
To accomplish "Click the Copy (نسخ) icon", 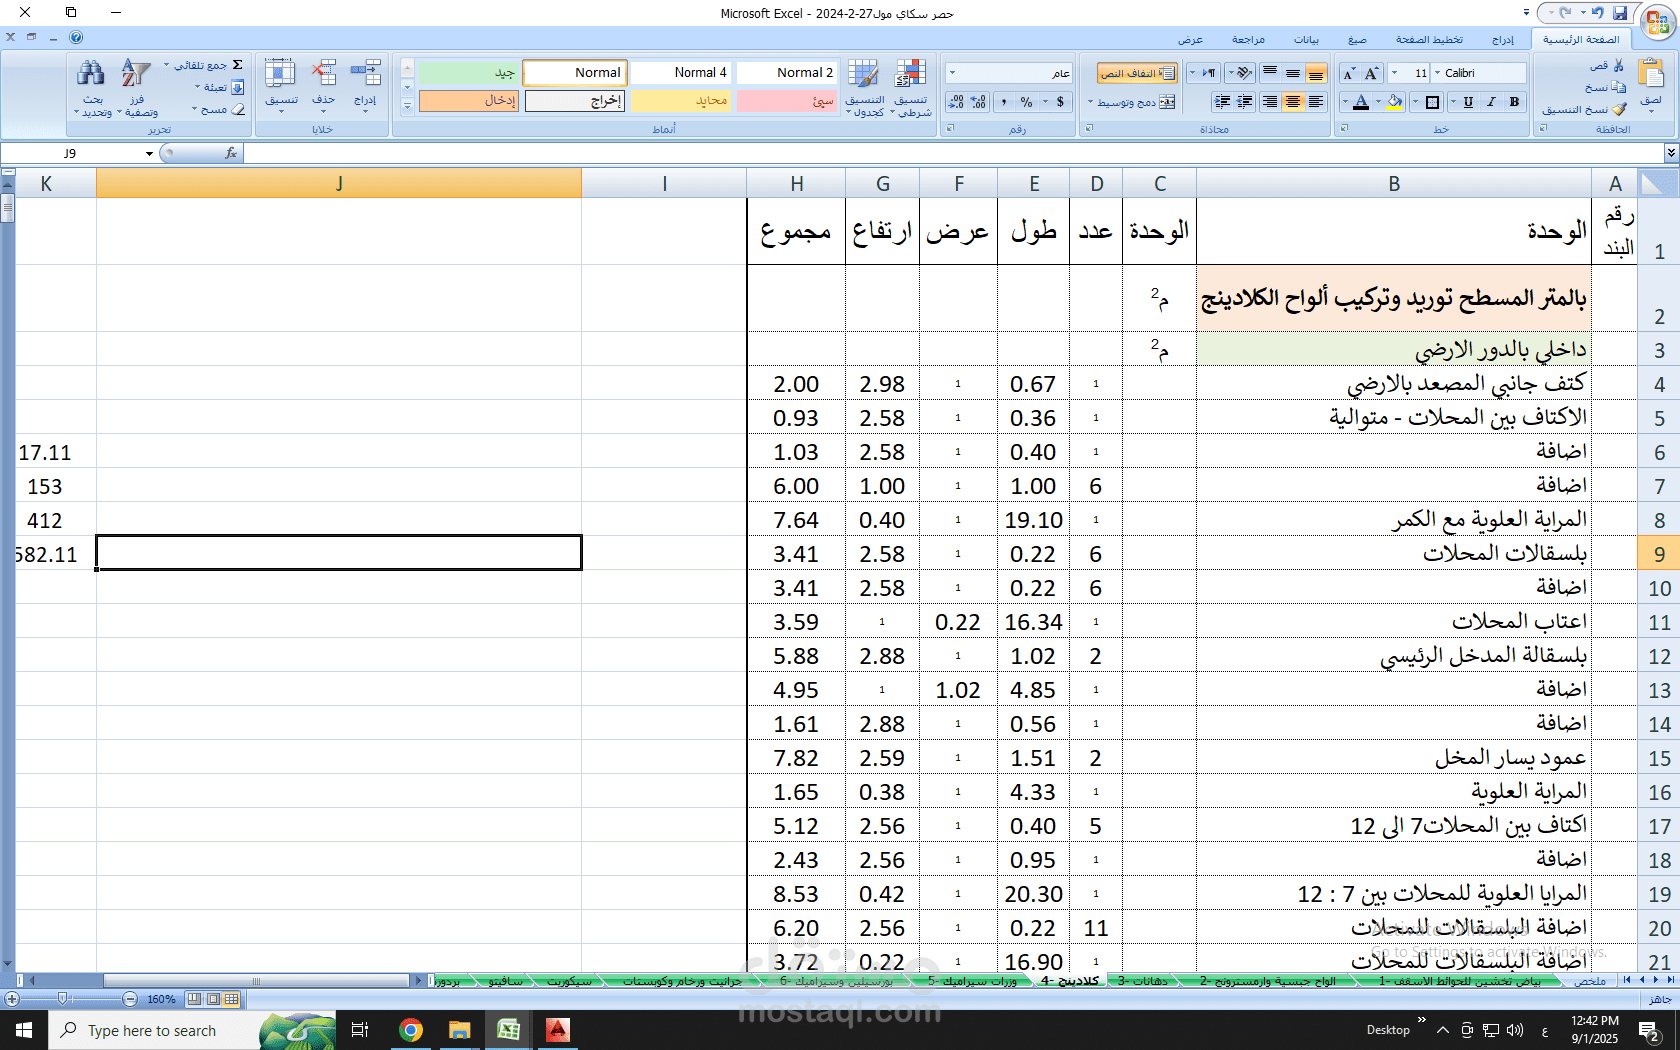I will tap(1619, 87).
